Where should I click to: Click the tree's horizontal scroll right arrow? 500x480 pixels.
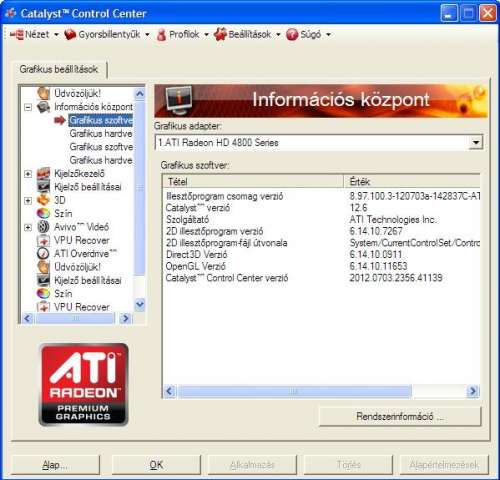[x=126, y=318]
